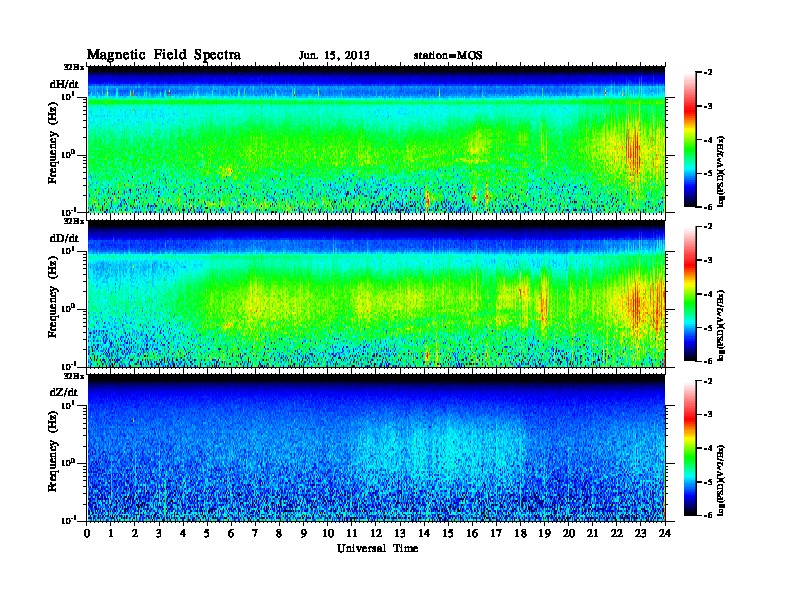
Task: Click hour tick label "18" on time axis
Action: click(521, 534)
